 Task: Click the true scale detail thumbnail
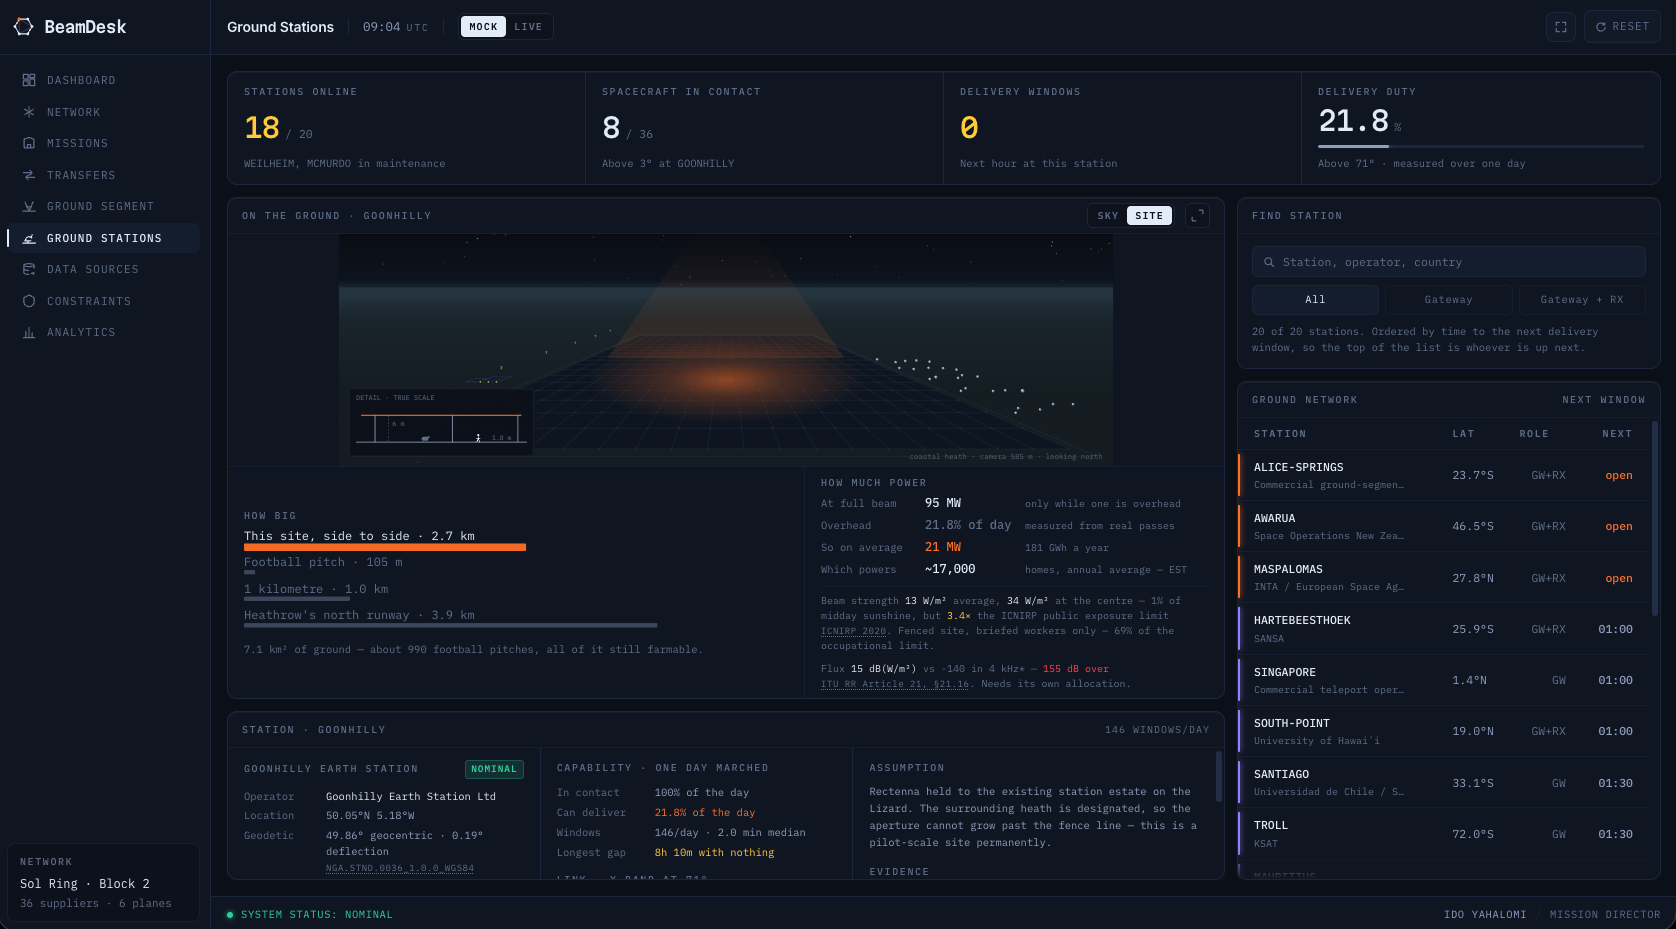click(x=440, y=422)
